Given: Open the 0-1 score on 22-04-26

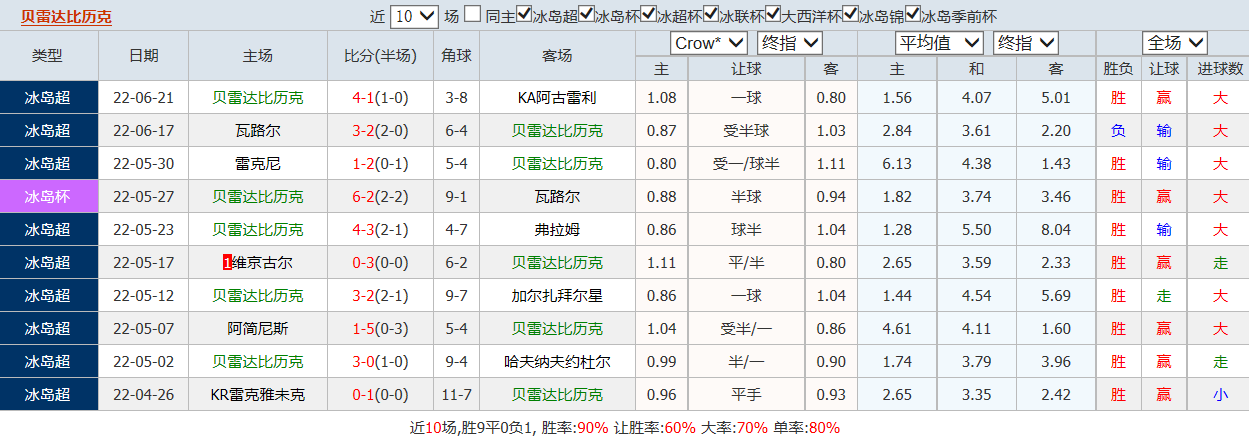Looking at the screenshot, I should pos(363,395).
